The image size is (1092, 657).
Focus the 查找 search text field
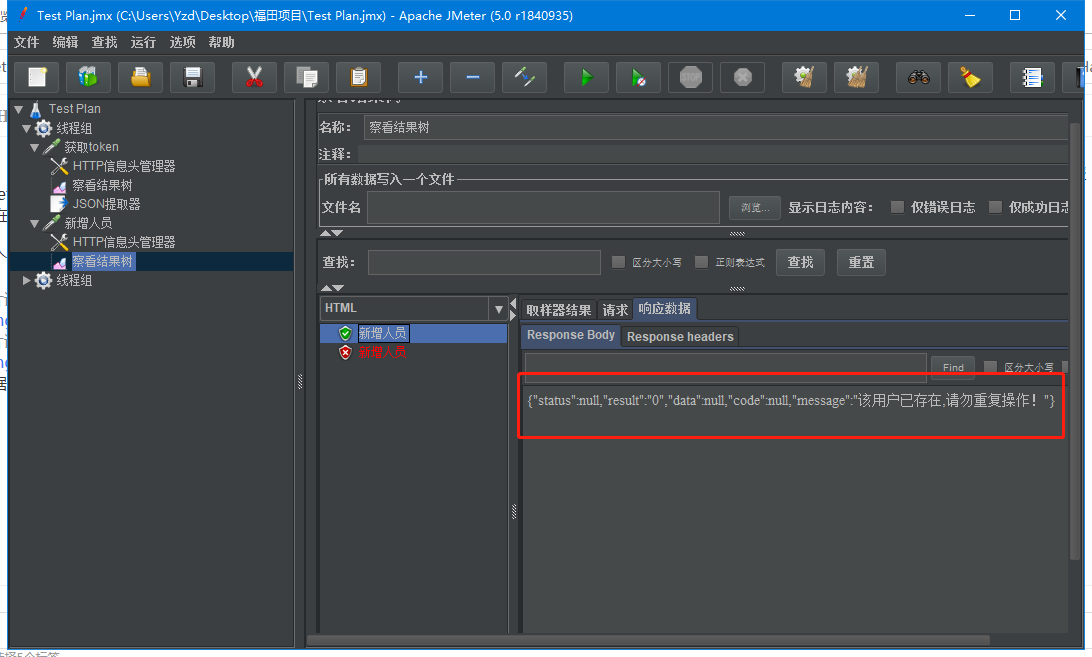[x=484, y=262]
